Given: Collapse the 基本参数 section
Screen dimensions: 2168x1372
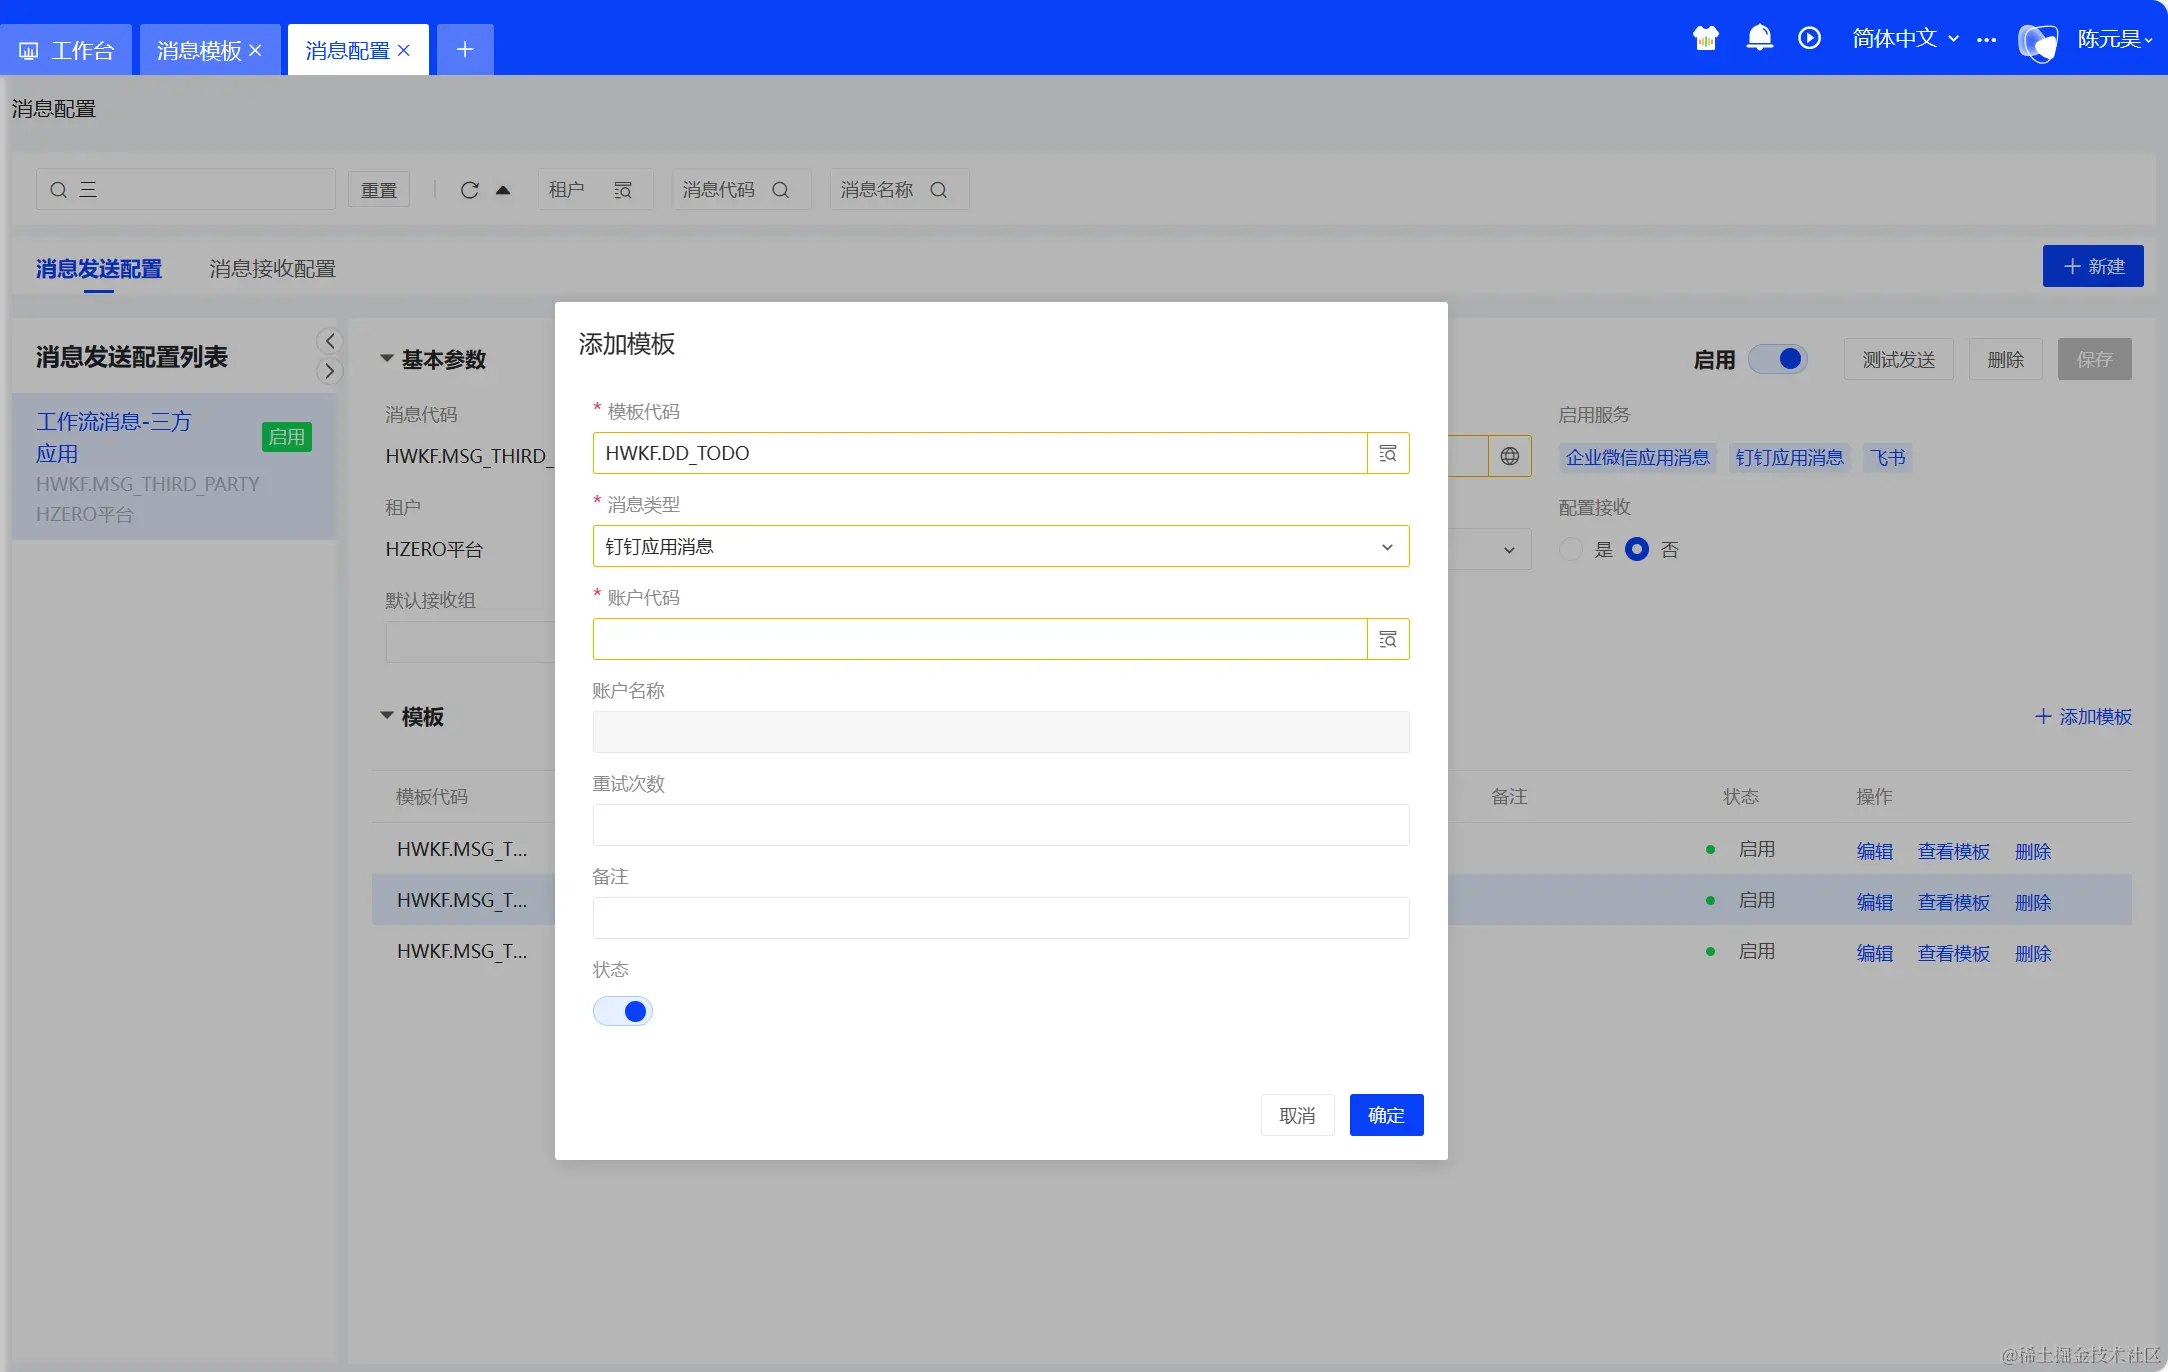Looking at the screenshot, I should pyautogui.click(x=387, y=359).
